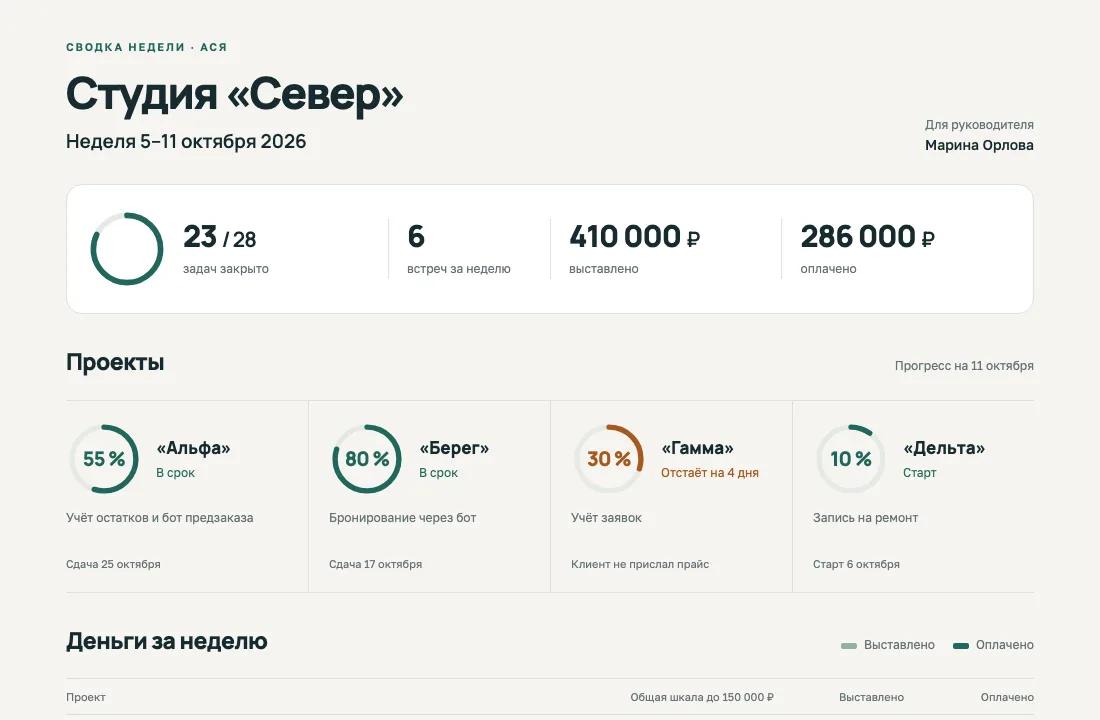Click the Для руководителя label
The width and height of the screenshot is (1100, 720).
[979, 124]
